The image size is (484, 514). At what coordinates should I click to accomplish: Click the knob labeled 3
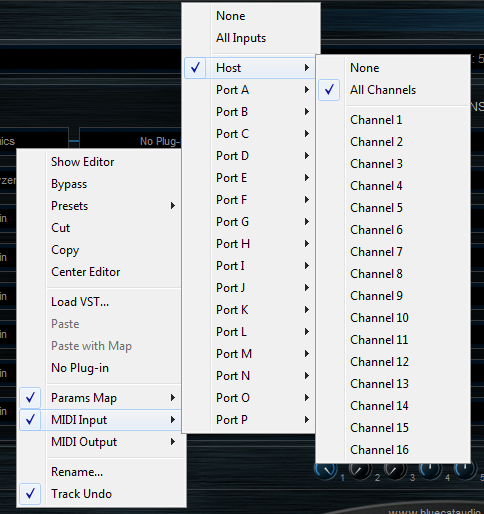point(395,470)
